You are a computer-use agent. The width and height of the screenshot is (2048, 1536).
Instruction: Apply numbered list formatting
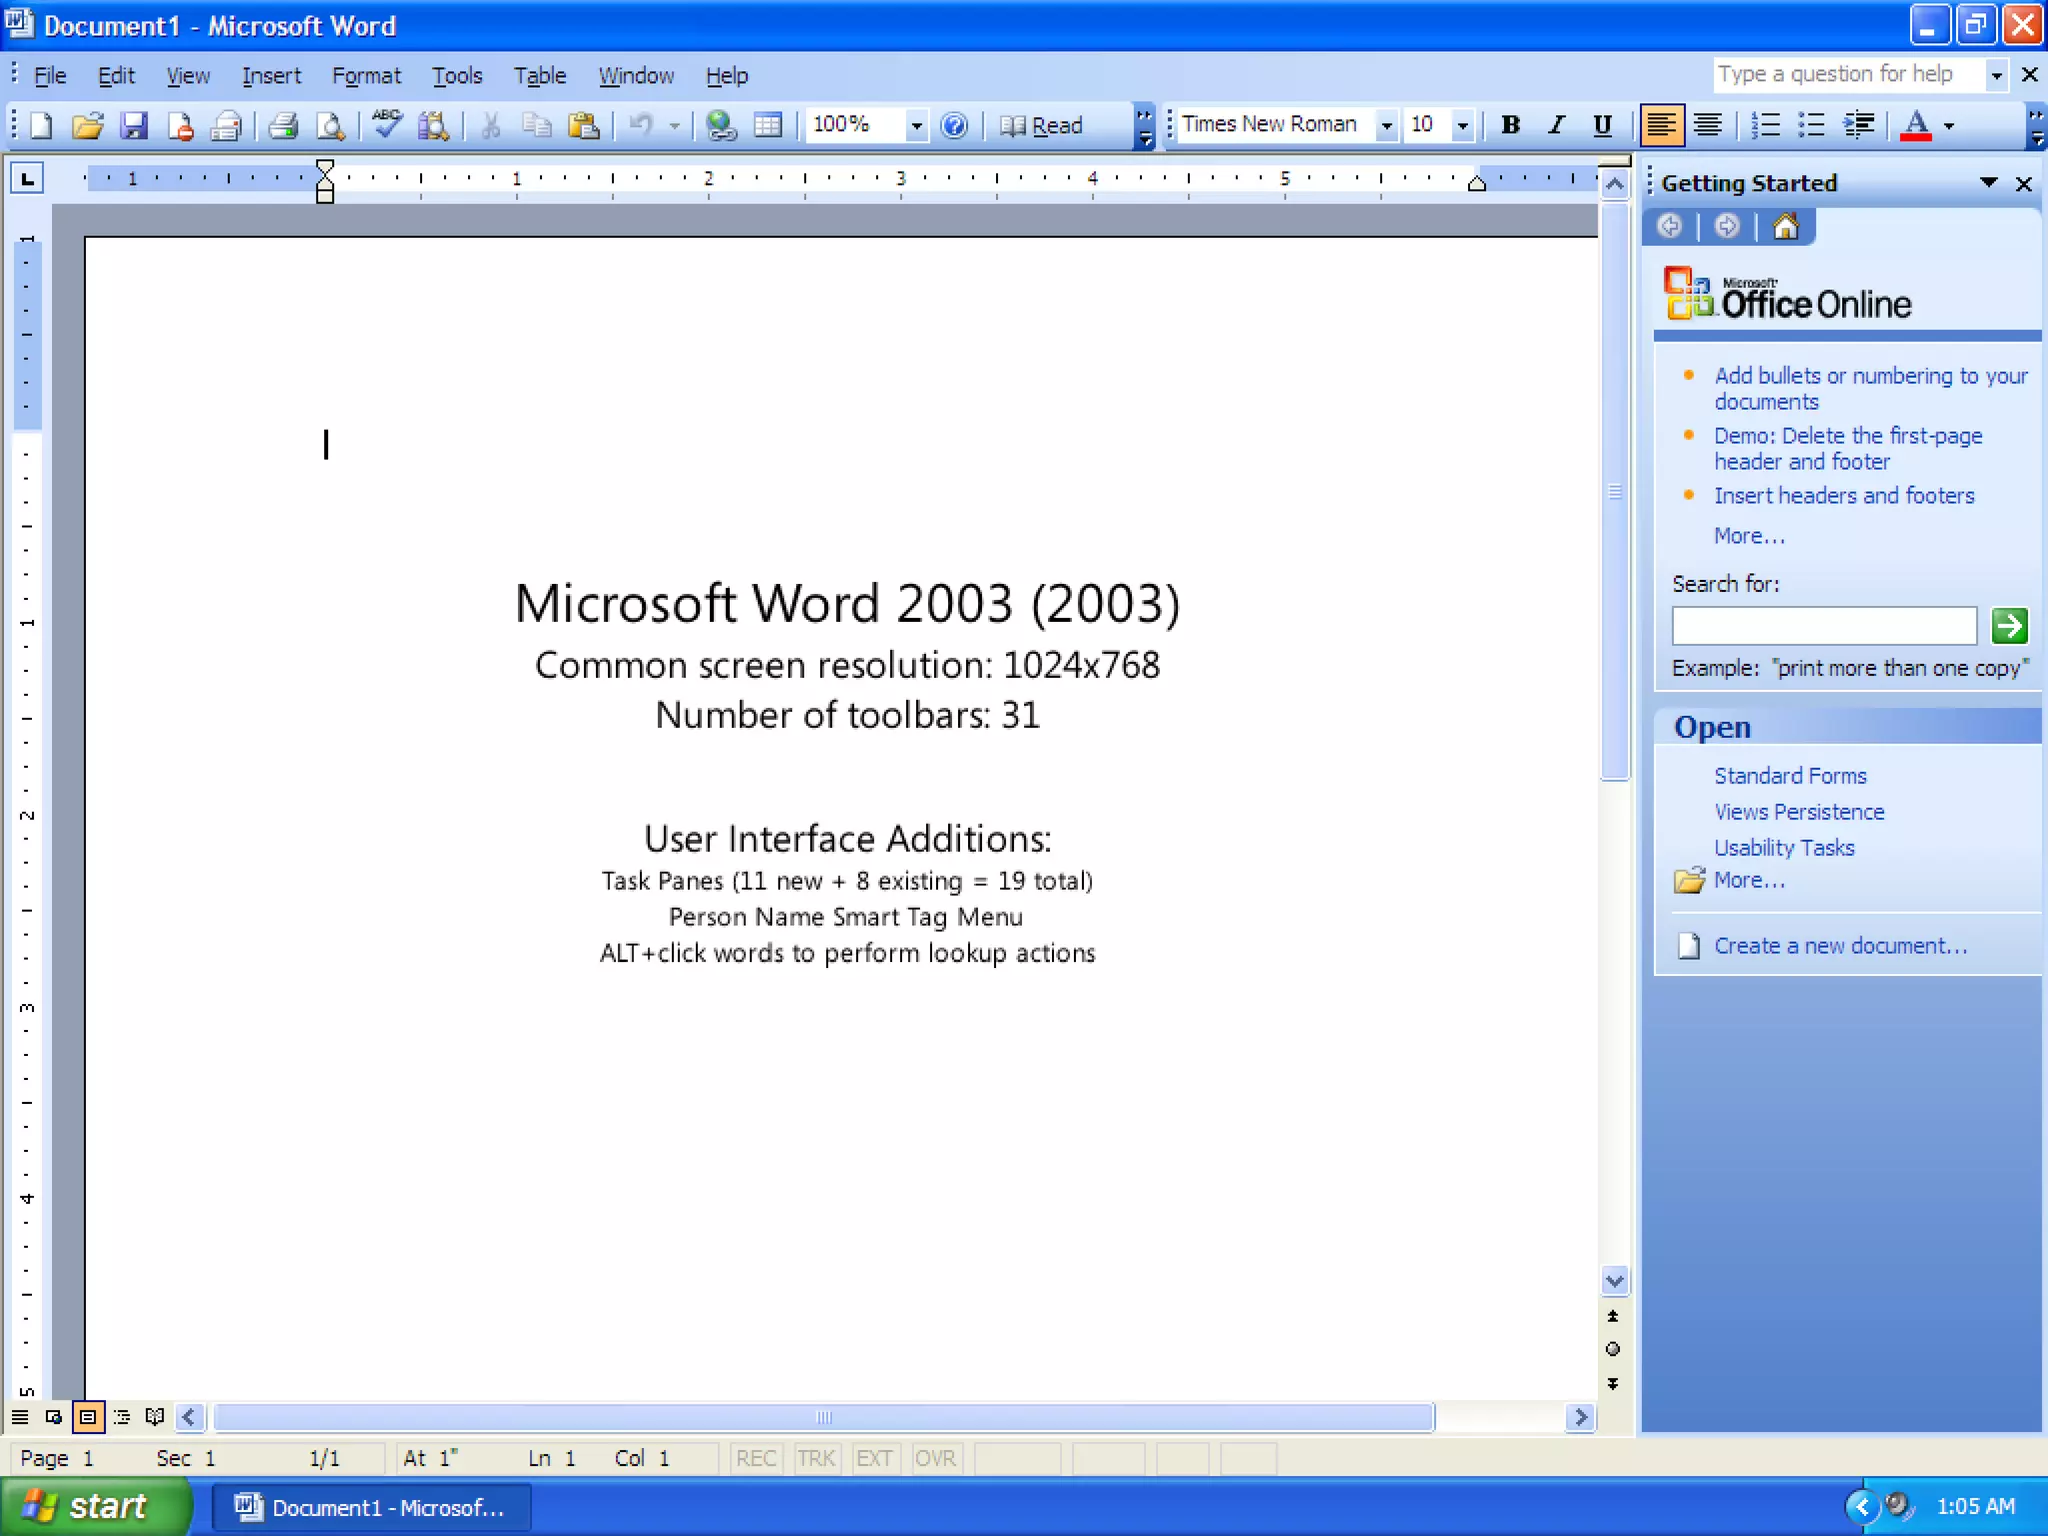[1765, 125]
